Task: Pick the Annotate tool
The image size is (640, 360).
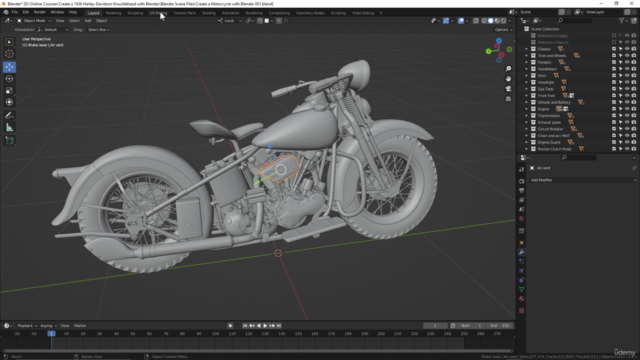Action: tap(9, 116)
